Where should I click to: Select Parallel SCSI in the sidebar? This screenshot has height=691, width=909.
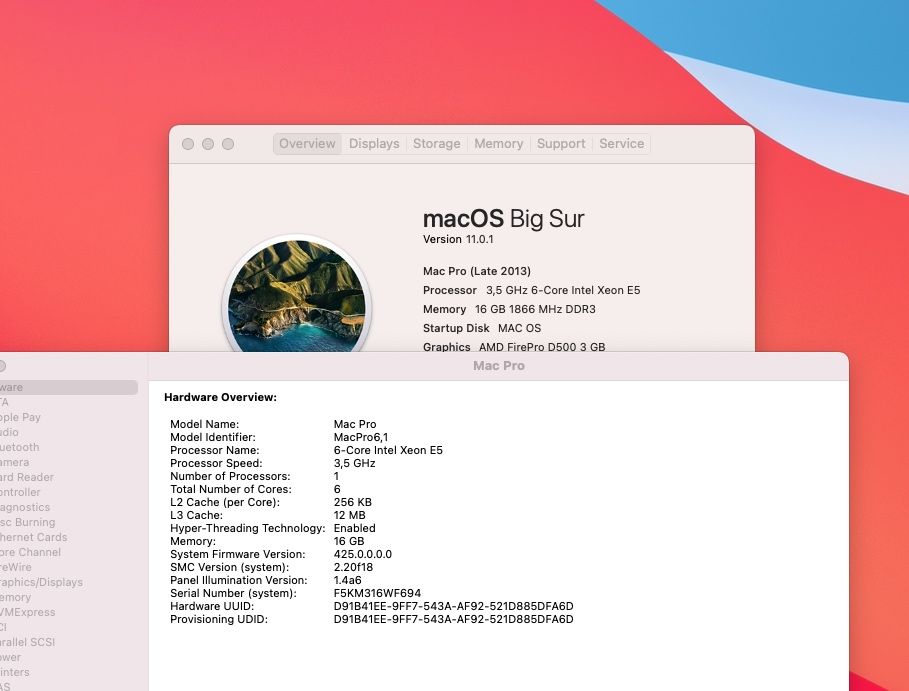pyautogui.click(x=27, y=642)
